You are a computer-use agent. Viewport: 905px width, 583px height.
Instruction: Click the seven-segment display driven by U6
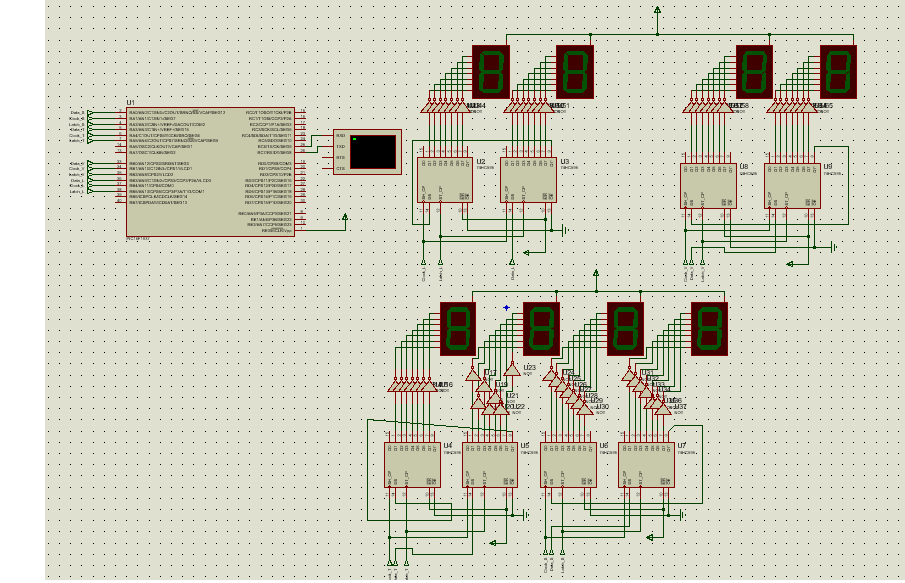click(x=625, y=328)
